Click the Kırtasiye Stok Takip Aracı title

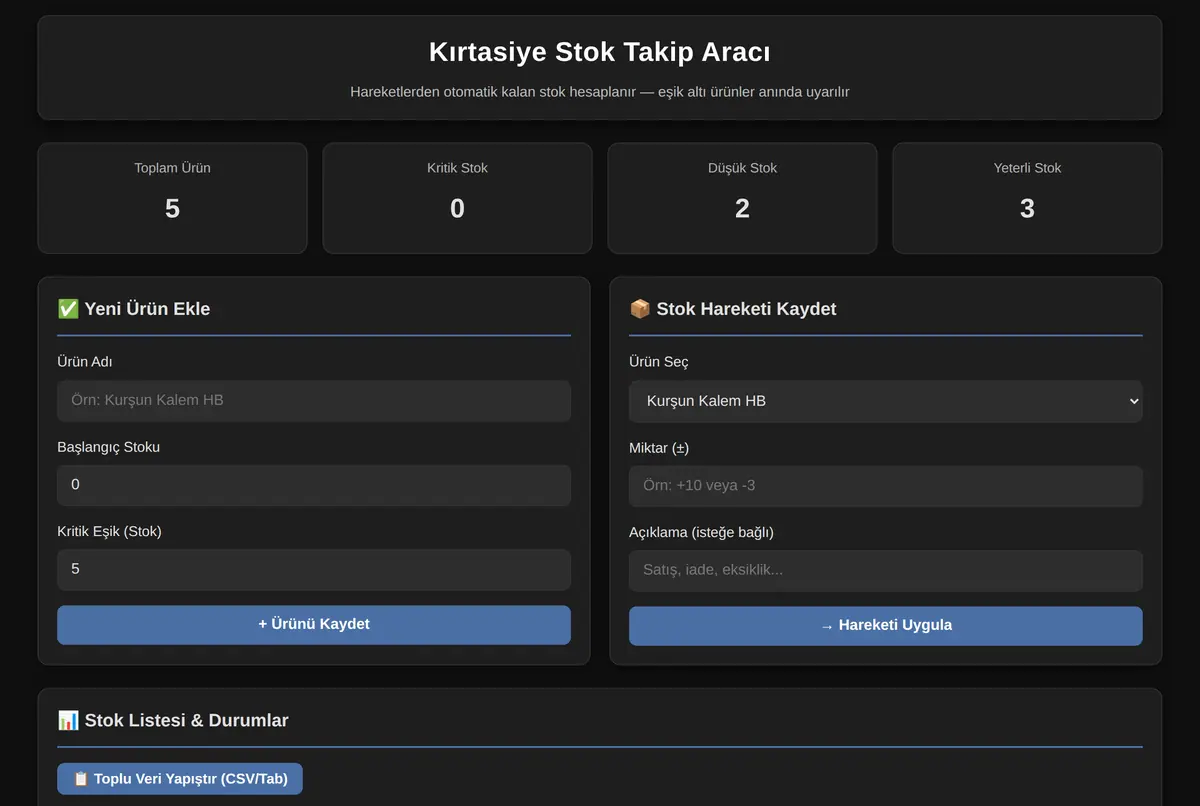[600, 52]
